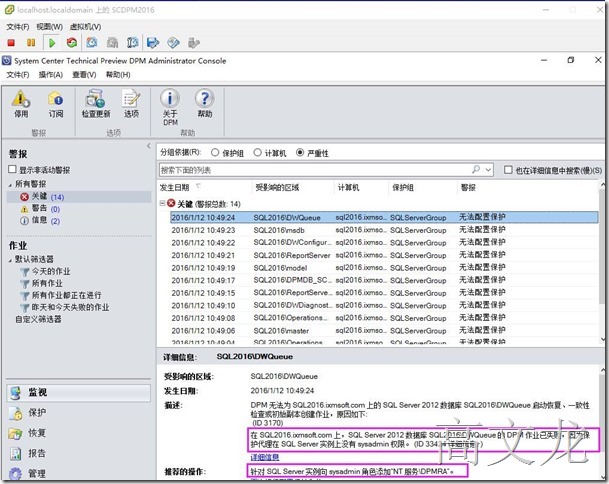Image resolution: width=609 pixels, height=484 pixels.
Task: Collapse the 默认筛选器 tree node
Action: (10, 259)
